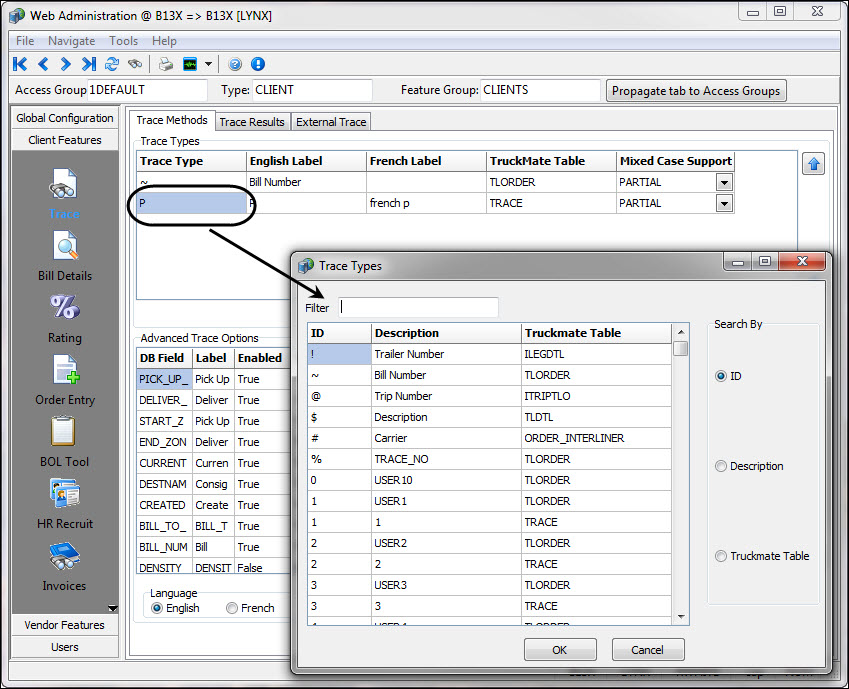The width and height of the screenshot is (849, 689).
Task: Go to the first record using toolbar arrow
Action: (x=20, y=64)
